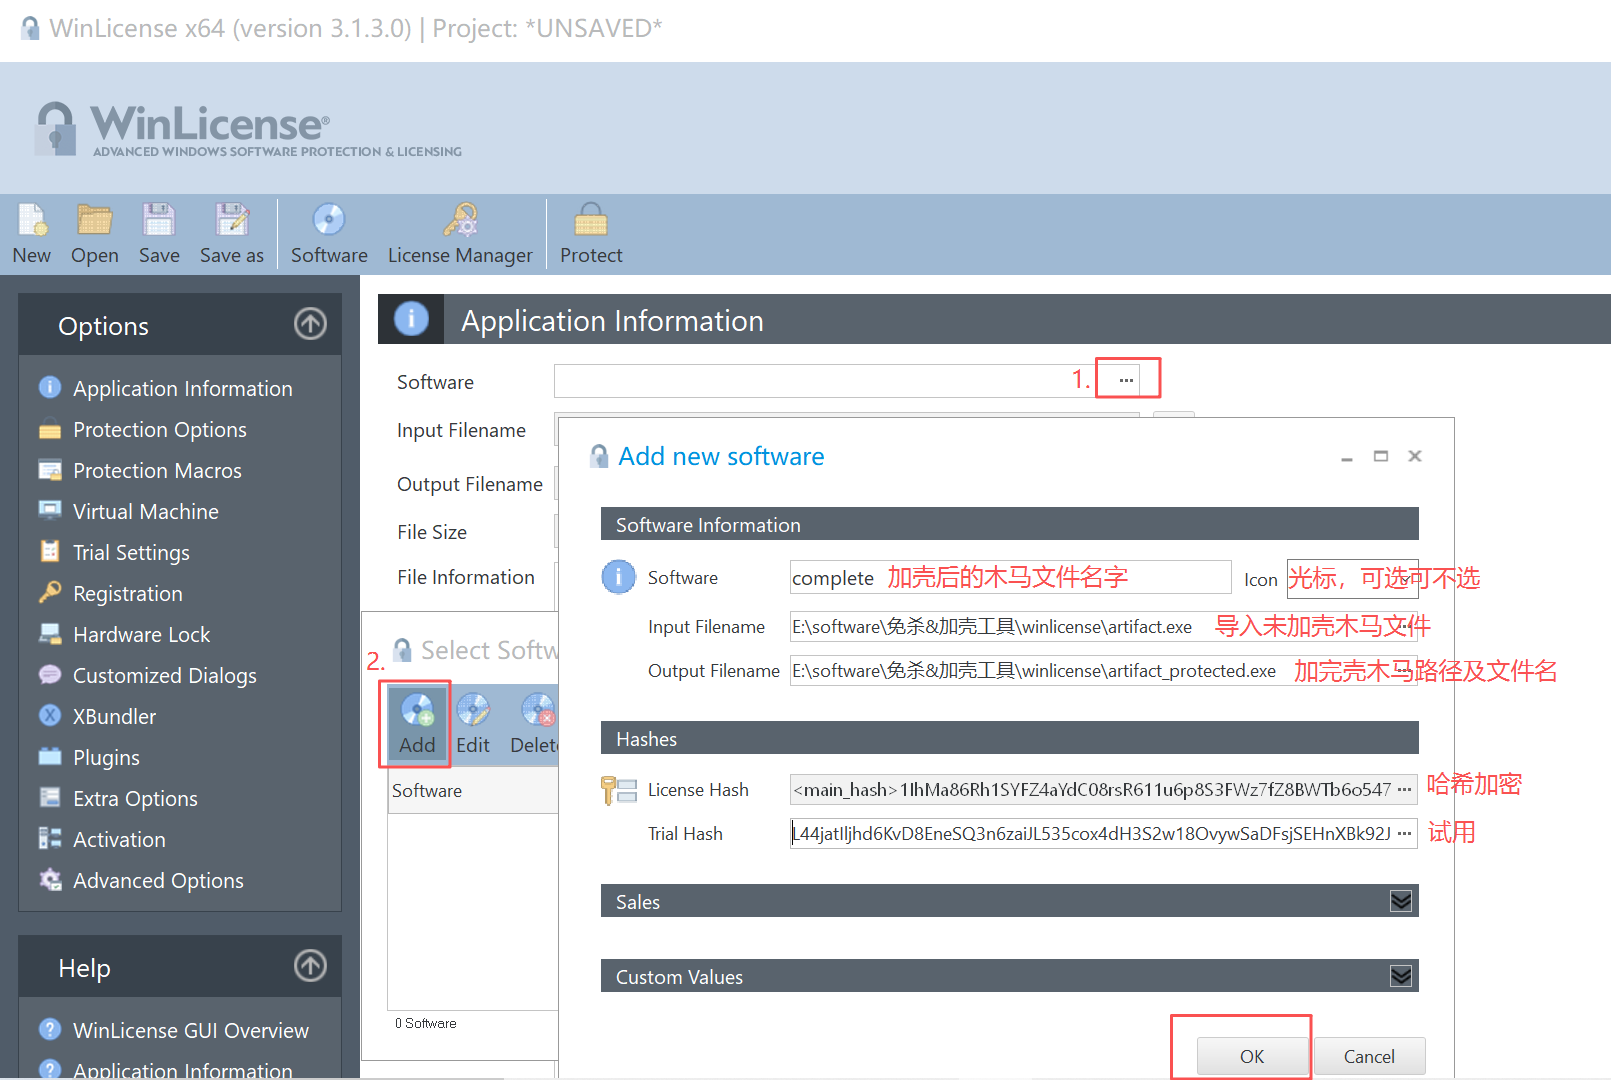Click the Trial Hash text field

(1091, 834)
